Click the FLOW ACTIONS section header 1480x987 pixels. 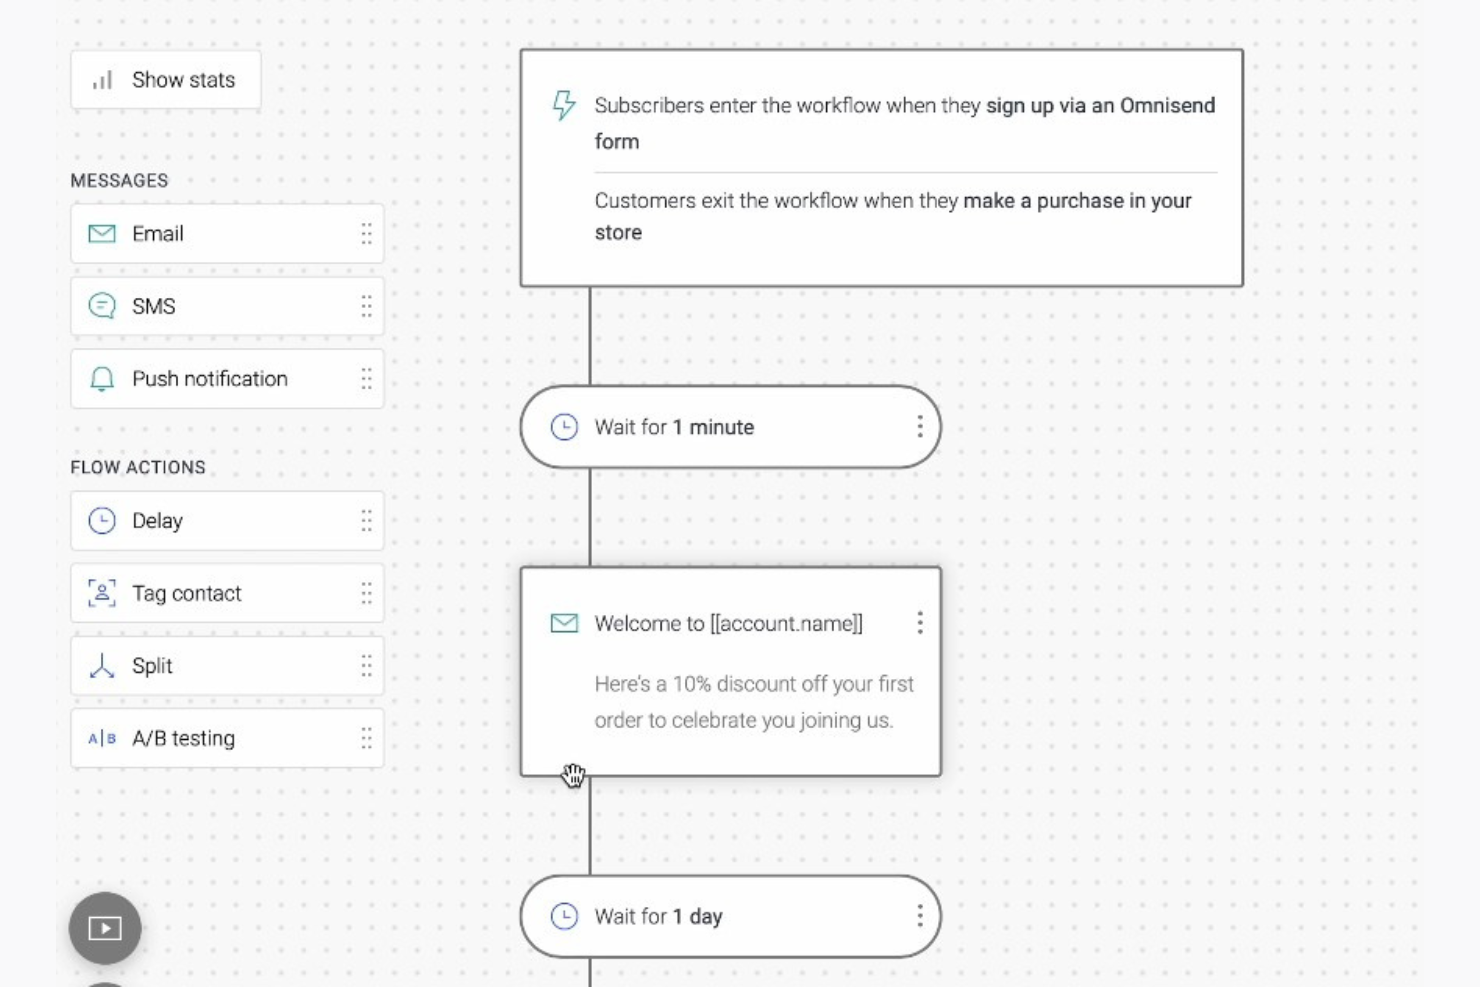(136, 466)
